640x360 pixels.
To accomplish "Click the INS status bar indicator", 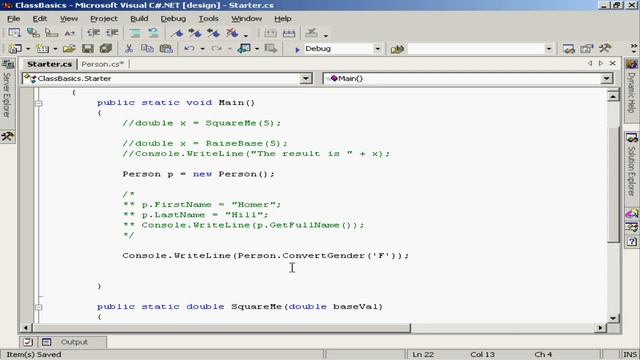I will [630, 354].
